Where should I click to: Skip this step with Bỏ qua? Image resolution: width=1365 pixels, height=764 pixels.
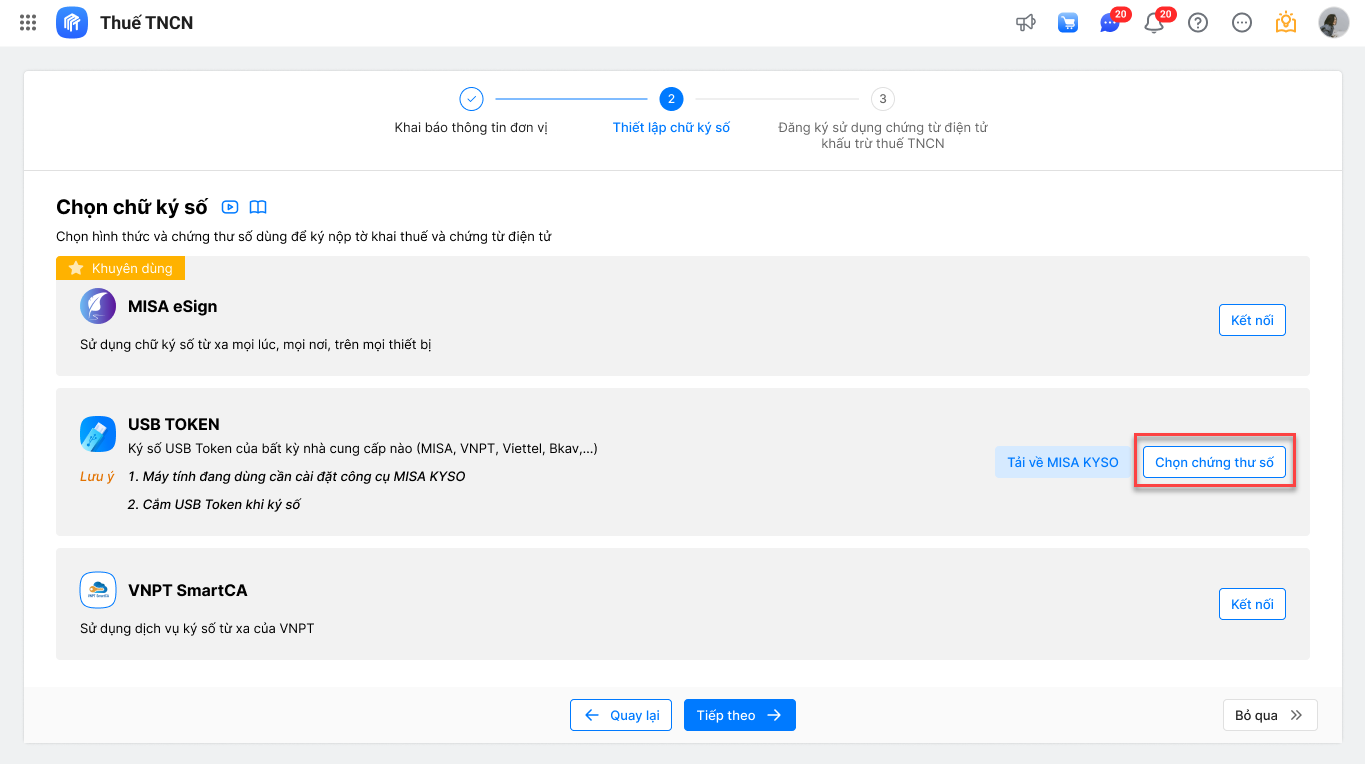pyautogui.click(x=1269, y=715)
